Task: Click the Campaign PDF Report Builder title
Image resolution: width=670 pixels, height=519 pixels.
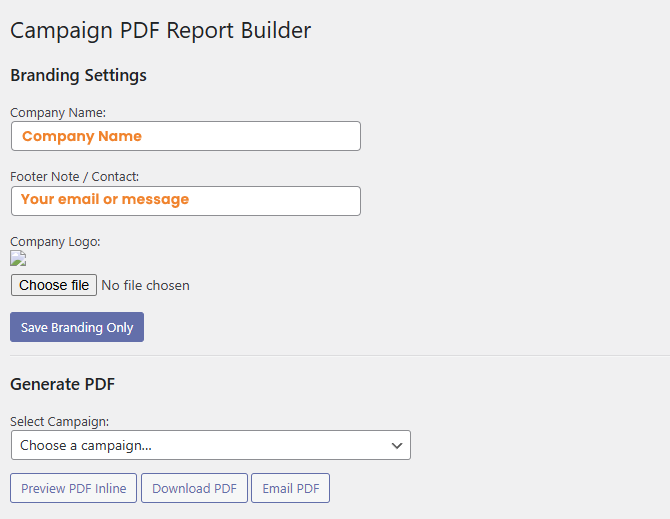Action: 160,30
